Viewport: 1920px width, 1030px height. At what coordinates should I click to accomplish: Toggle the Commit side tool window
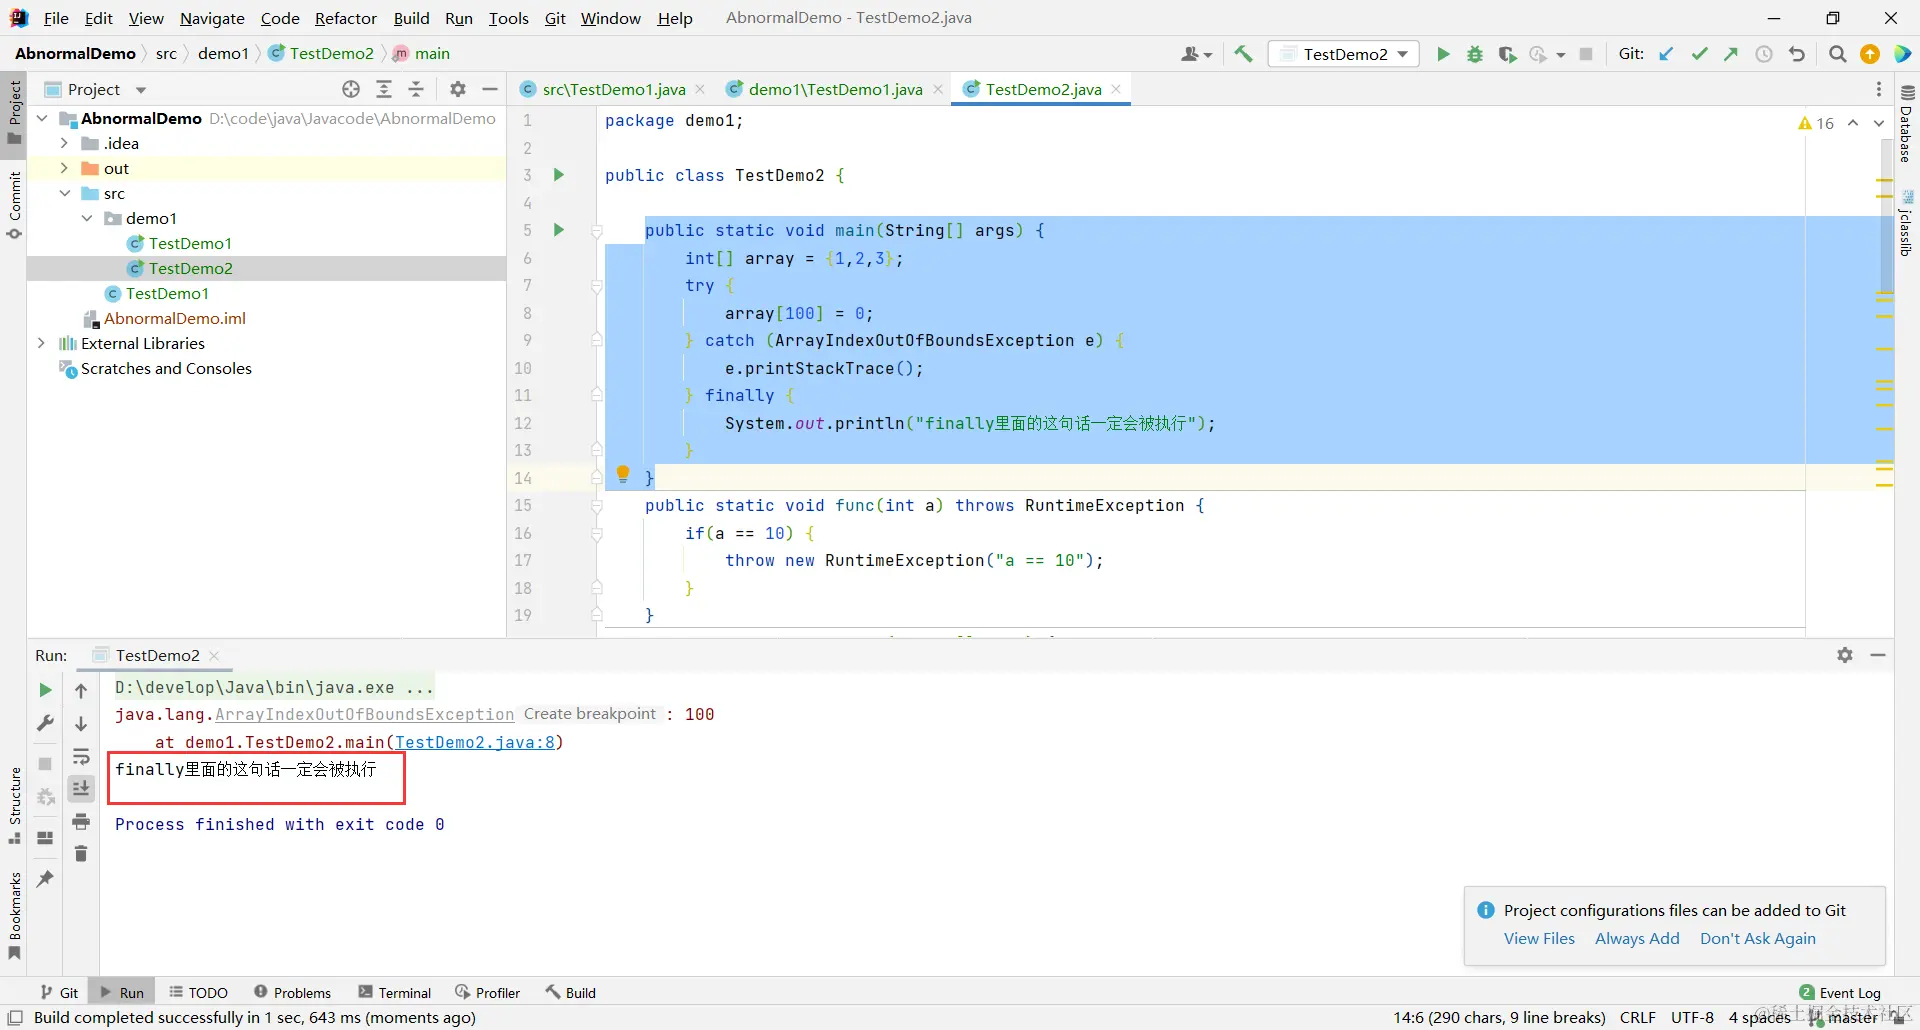coord(14,205)
